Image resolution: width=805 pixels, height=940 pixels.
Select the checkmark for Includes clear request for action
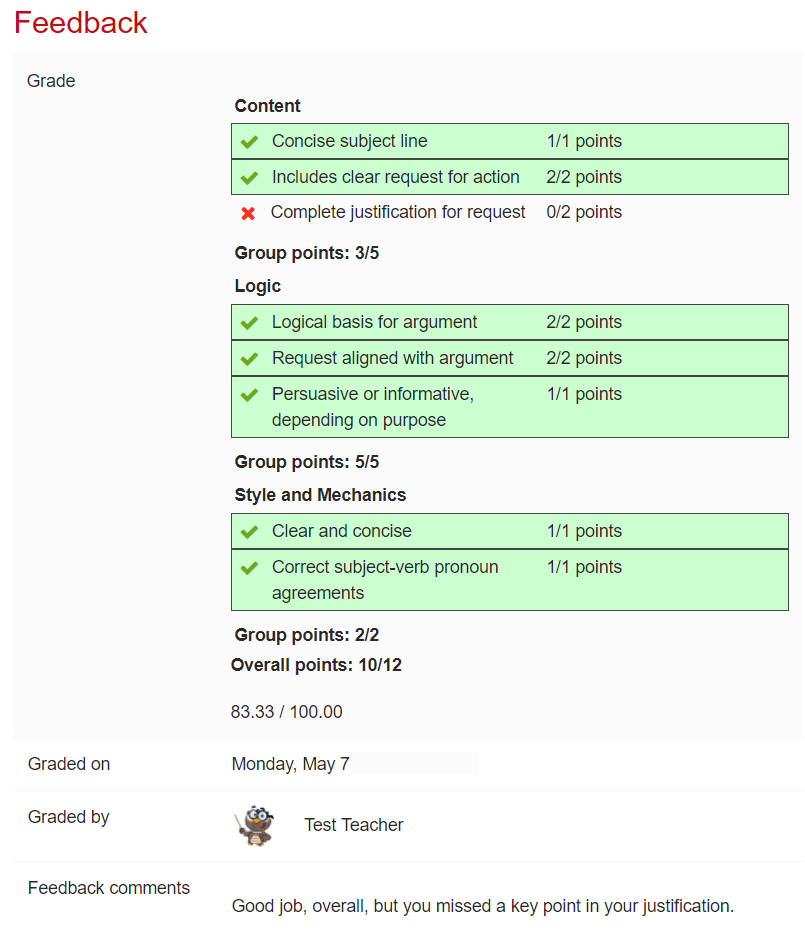click(249, 177)
